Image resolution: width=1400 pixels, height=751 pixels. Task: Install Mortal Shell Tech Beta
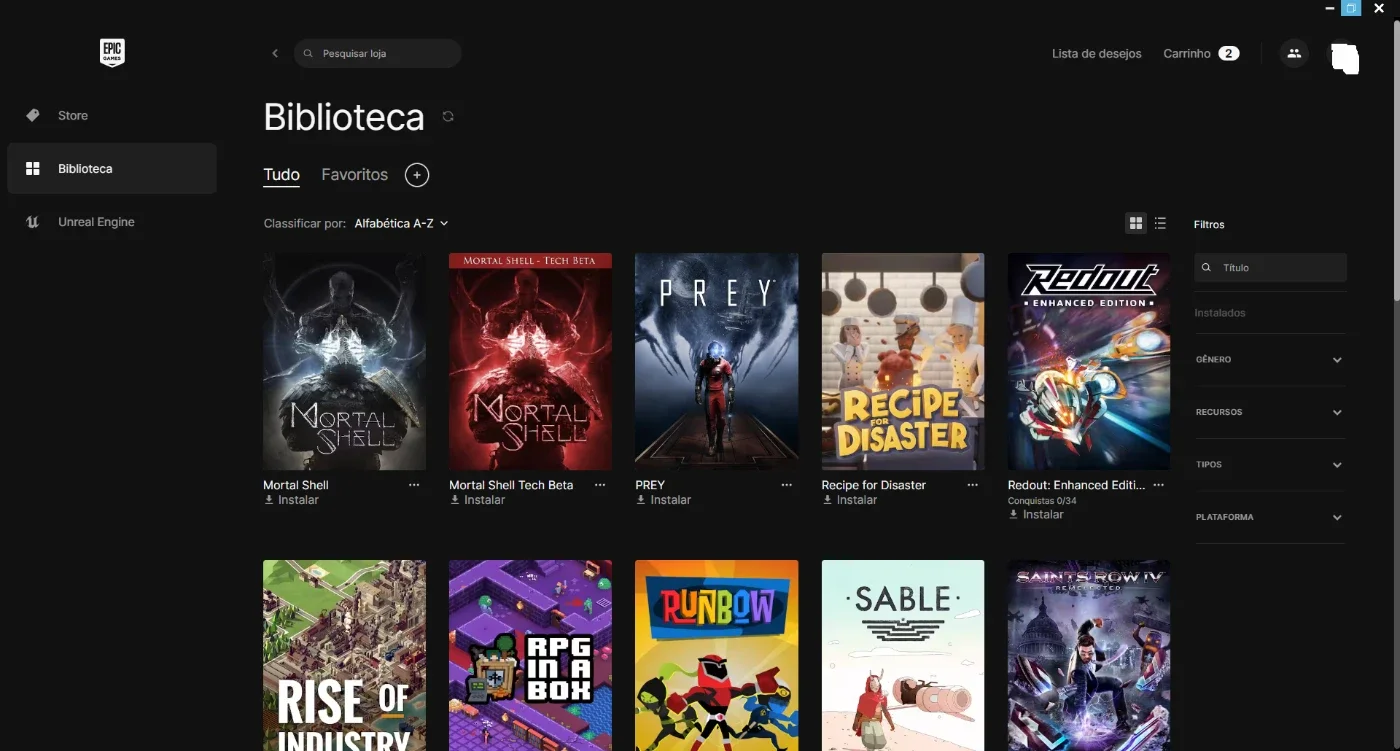pos(477,500)
